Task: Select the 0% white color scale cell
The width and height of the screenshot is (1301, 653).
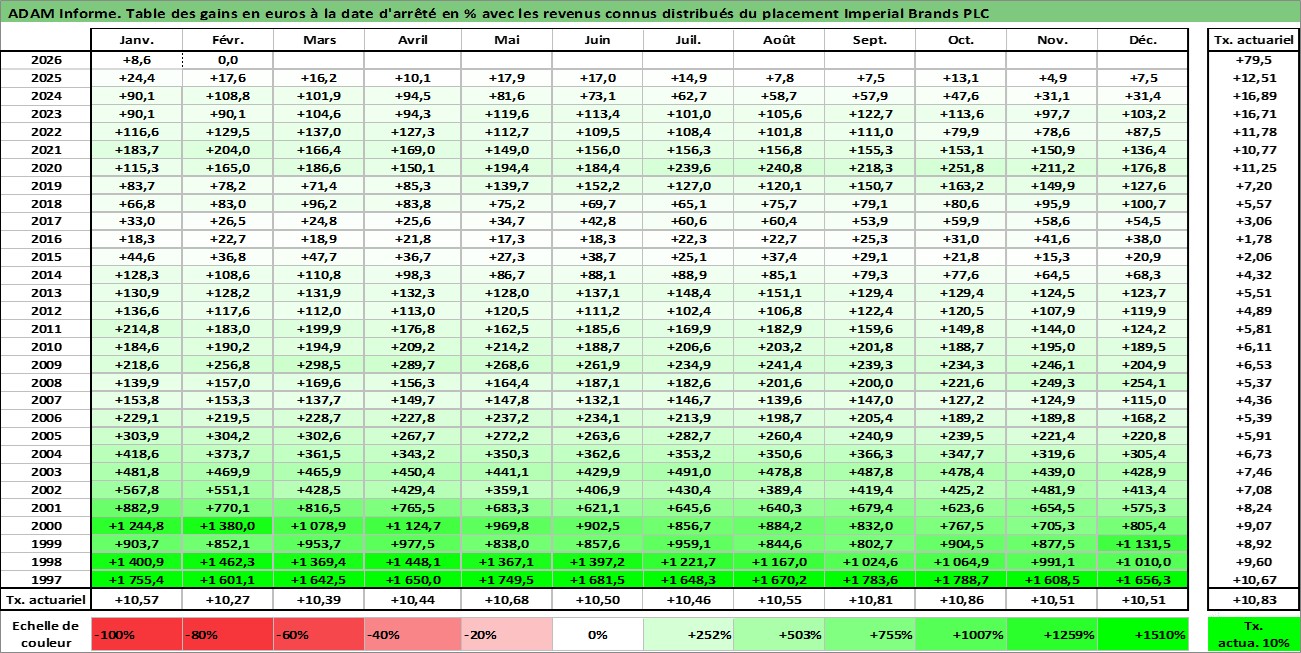Action: 597,634
